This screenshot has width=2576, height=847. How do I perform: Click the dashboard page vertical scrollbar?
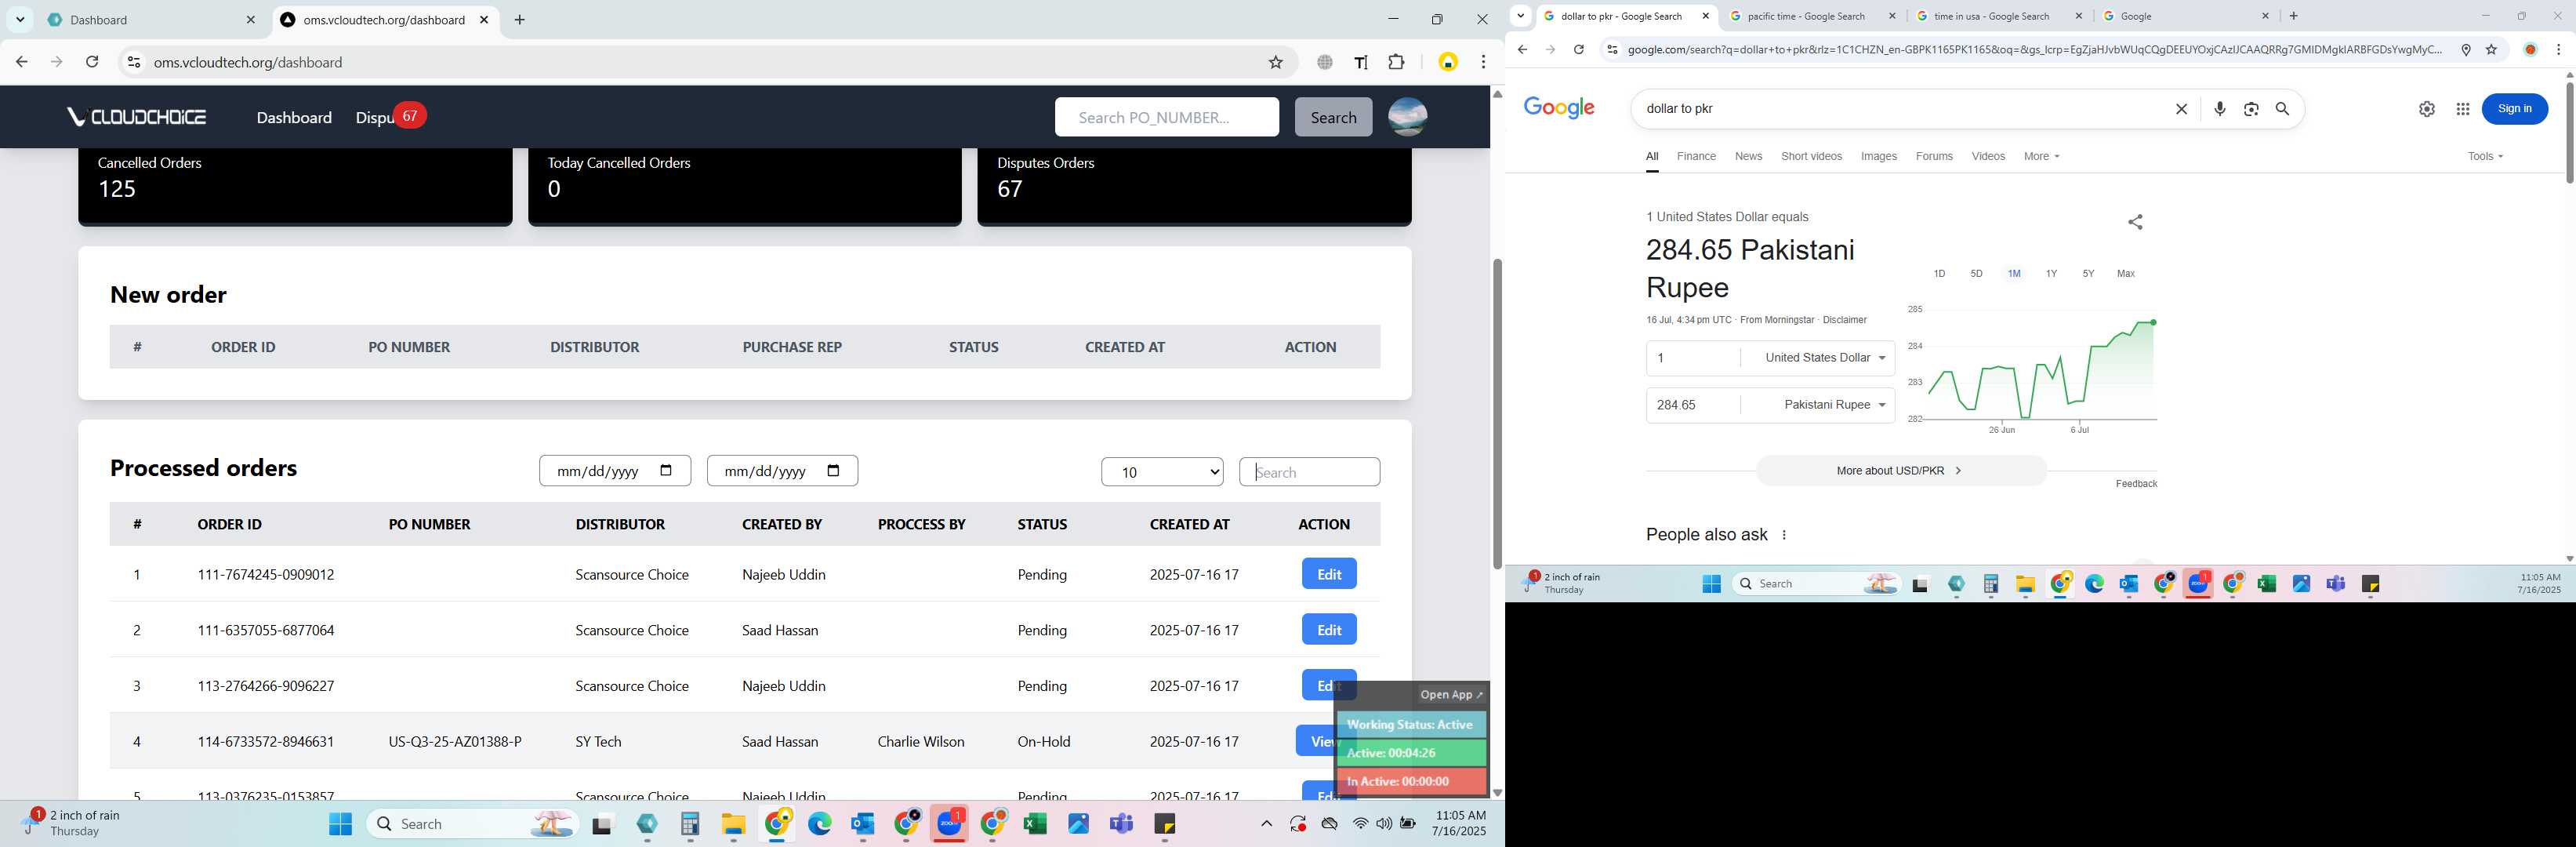click(x=1497, y=414)
